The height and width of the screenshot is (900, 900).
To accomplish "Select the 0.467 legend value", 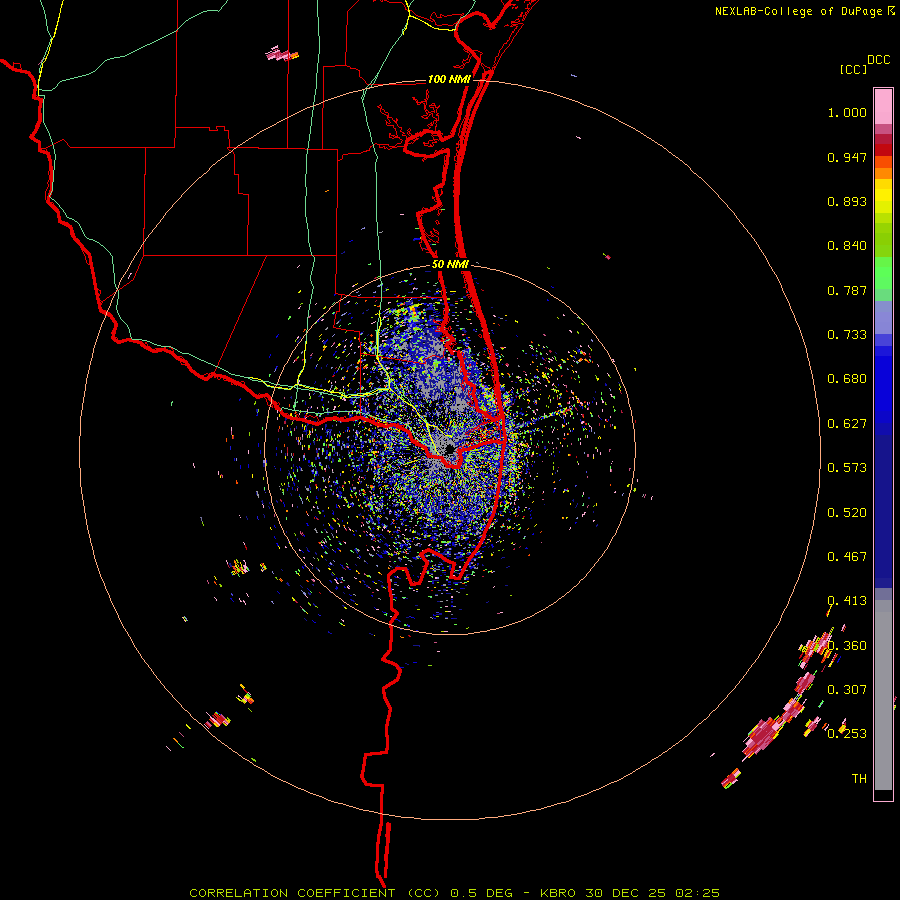I will 847,557.
